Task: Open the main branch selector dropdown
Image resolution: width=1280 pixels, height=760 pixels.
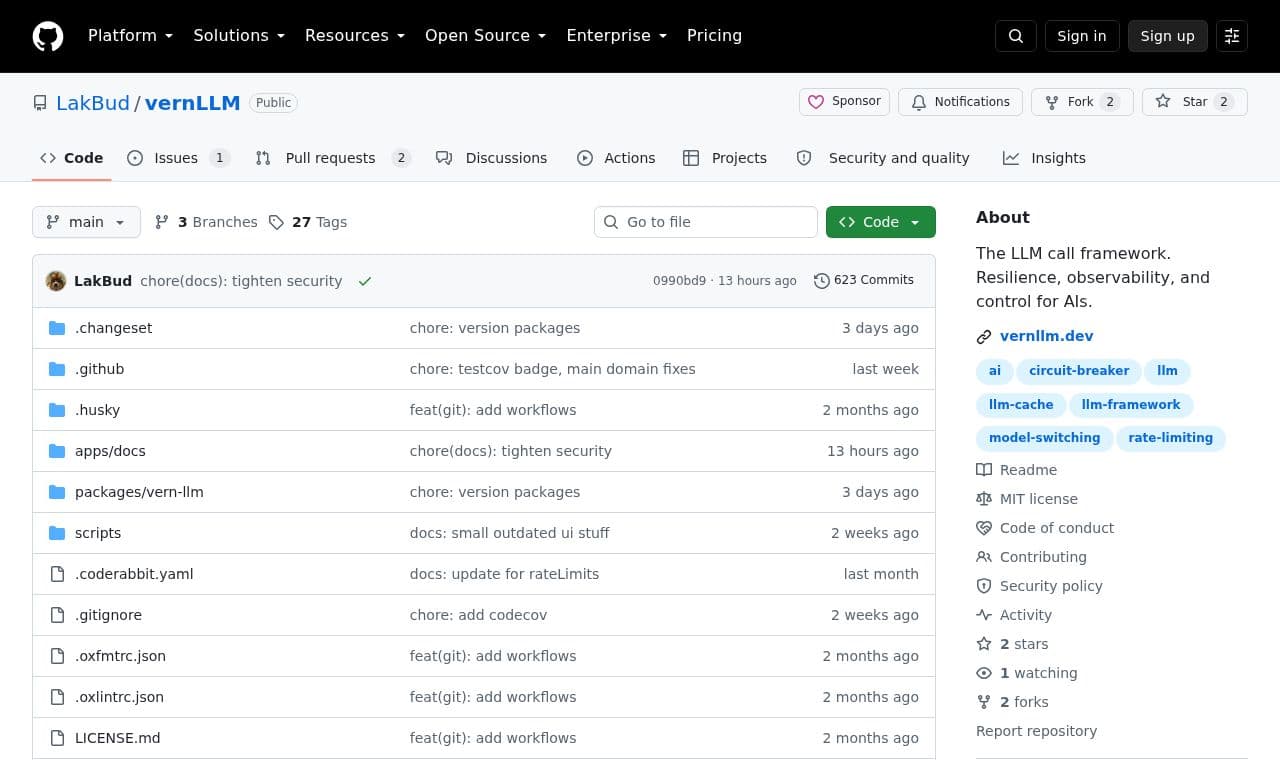Action: [86, 222]
